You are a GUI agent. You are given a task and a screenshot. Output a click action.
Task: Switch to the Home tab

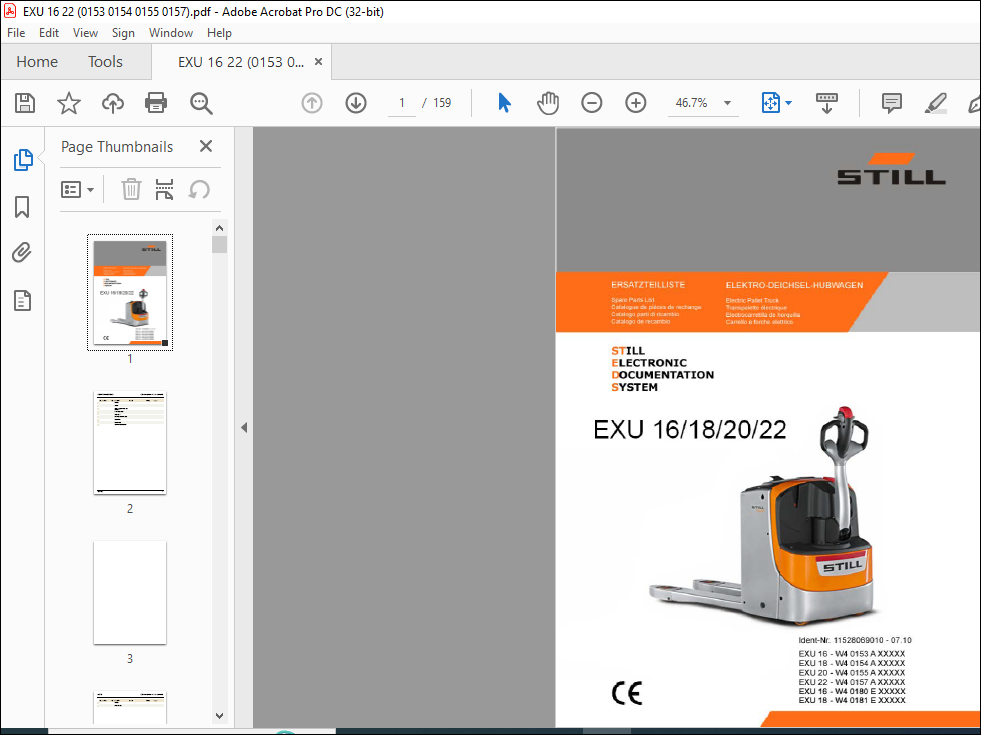point(37,61)
